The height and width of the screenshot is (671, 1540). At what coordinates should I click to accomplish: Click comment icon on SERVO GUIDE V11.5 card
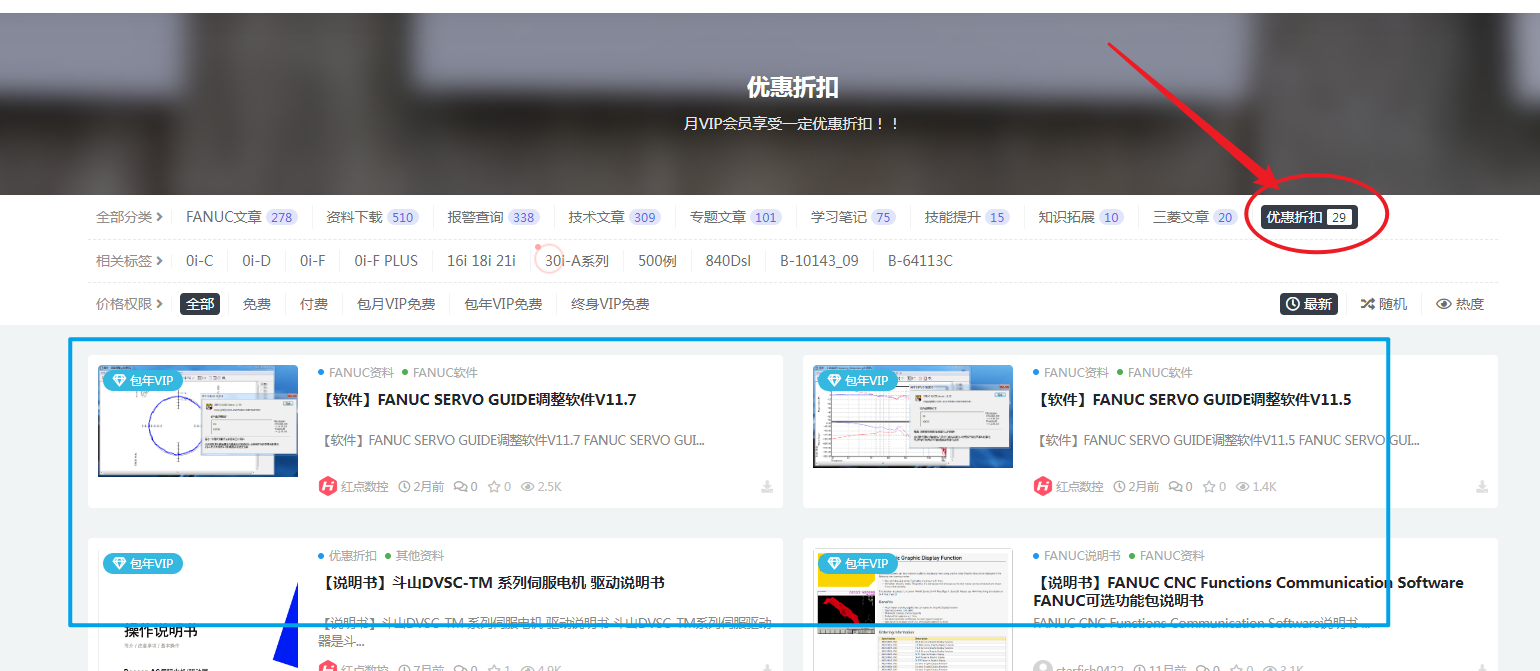click(x=1175, y=487)
